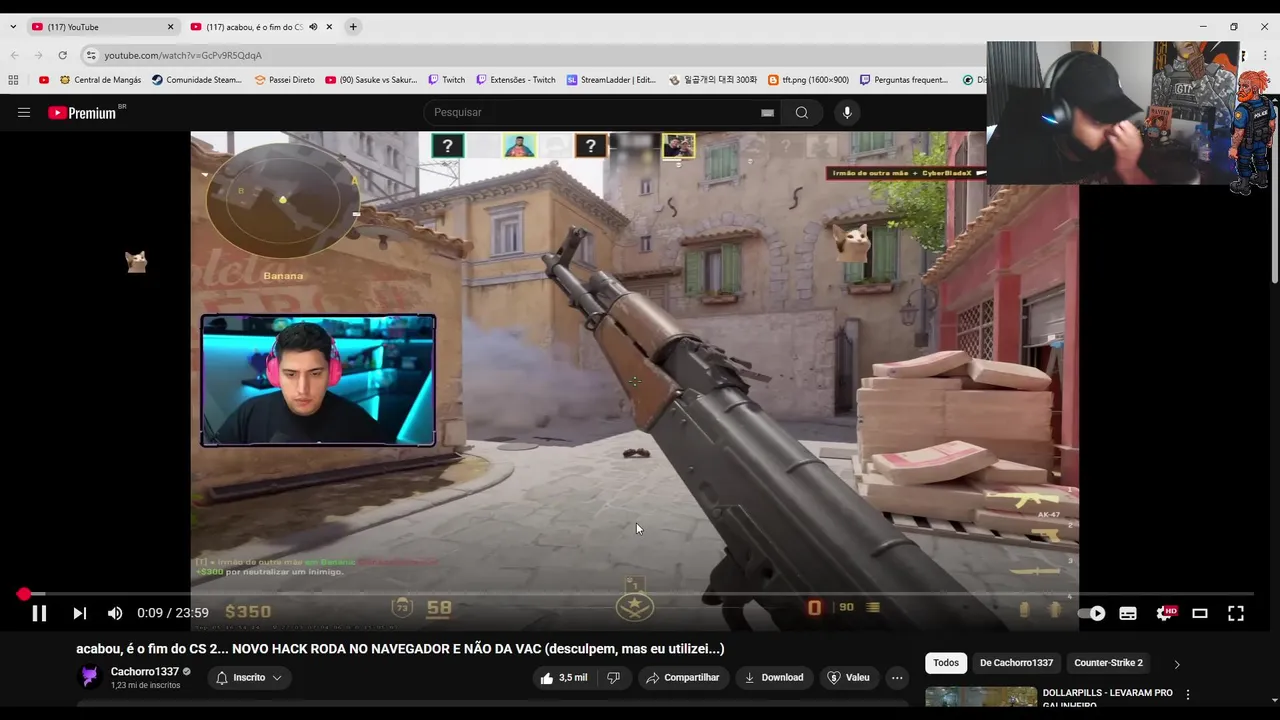Open Extensões - Twitch bookmark
This screenshot has height=720, width=1280.
click(516, 80)
